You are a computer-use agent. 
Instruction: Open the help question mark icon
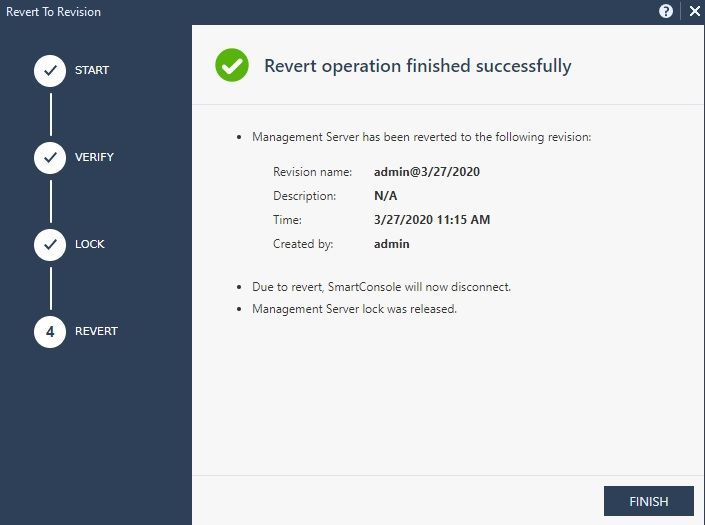(x=666, y=11)
